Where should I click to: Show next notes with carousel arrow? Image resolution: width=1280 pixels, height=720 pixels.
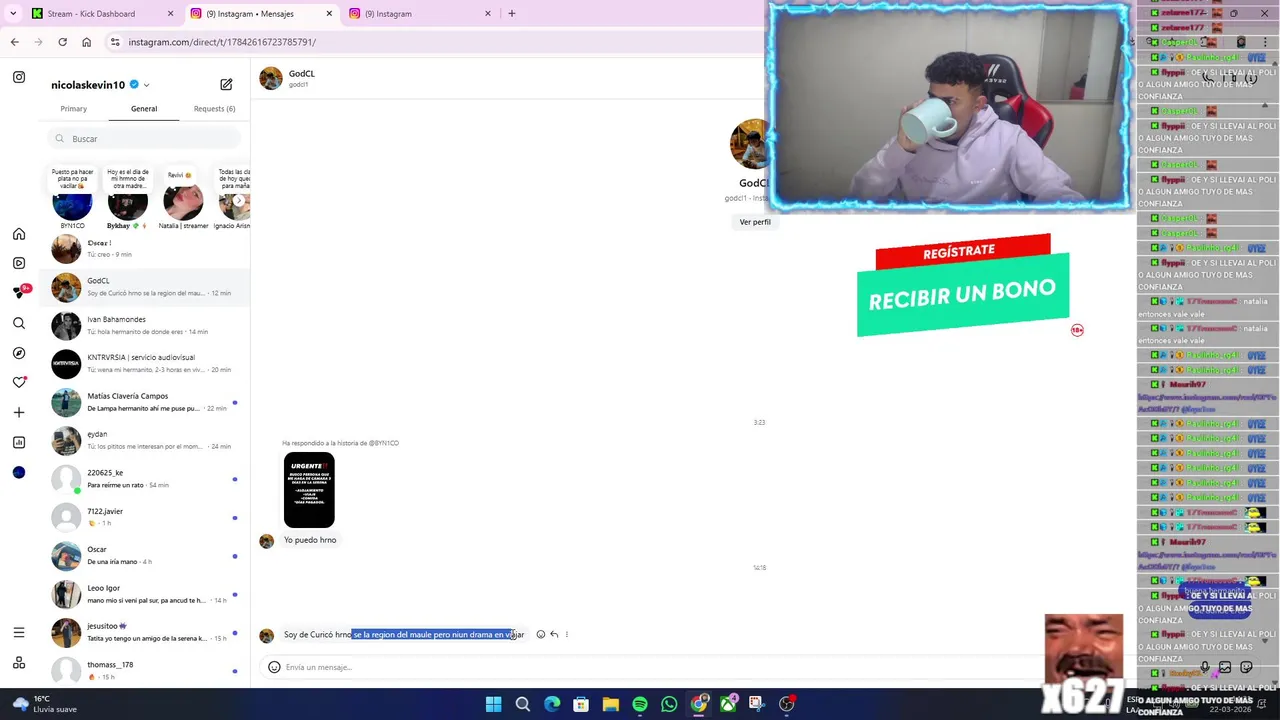coord(238,201)
